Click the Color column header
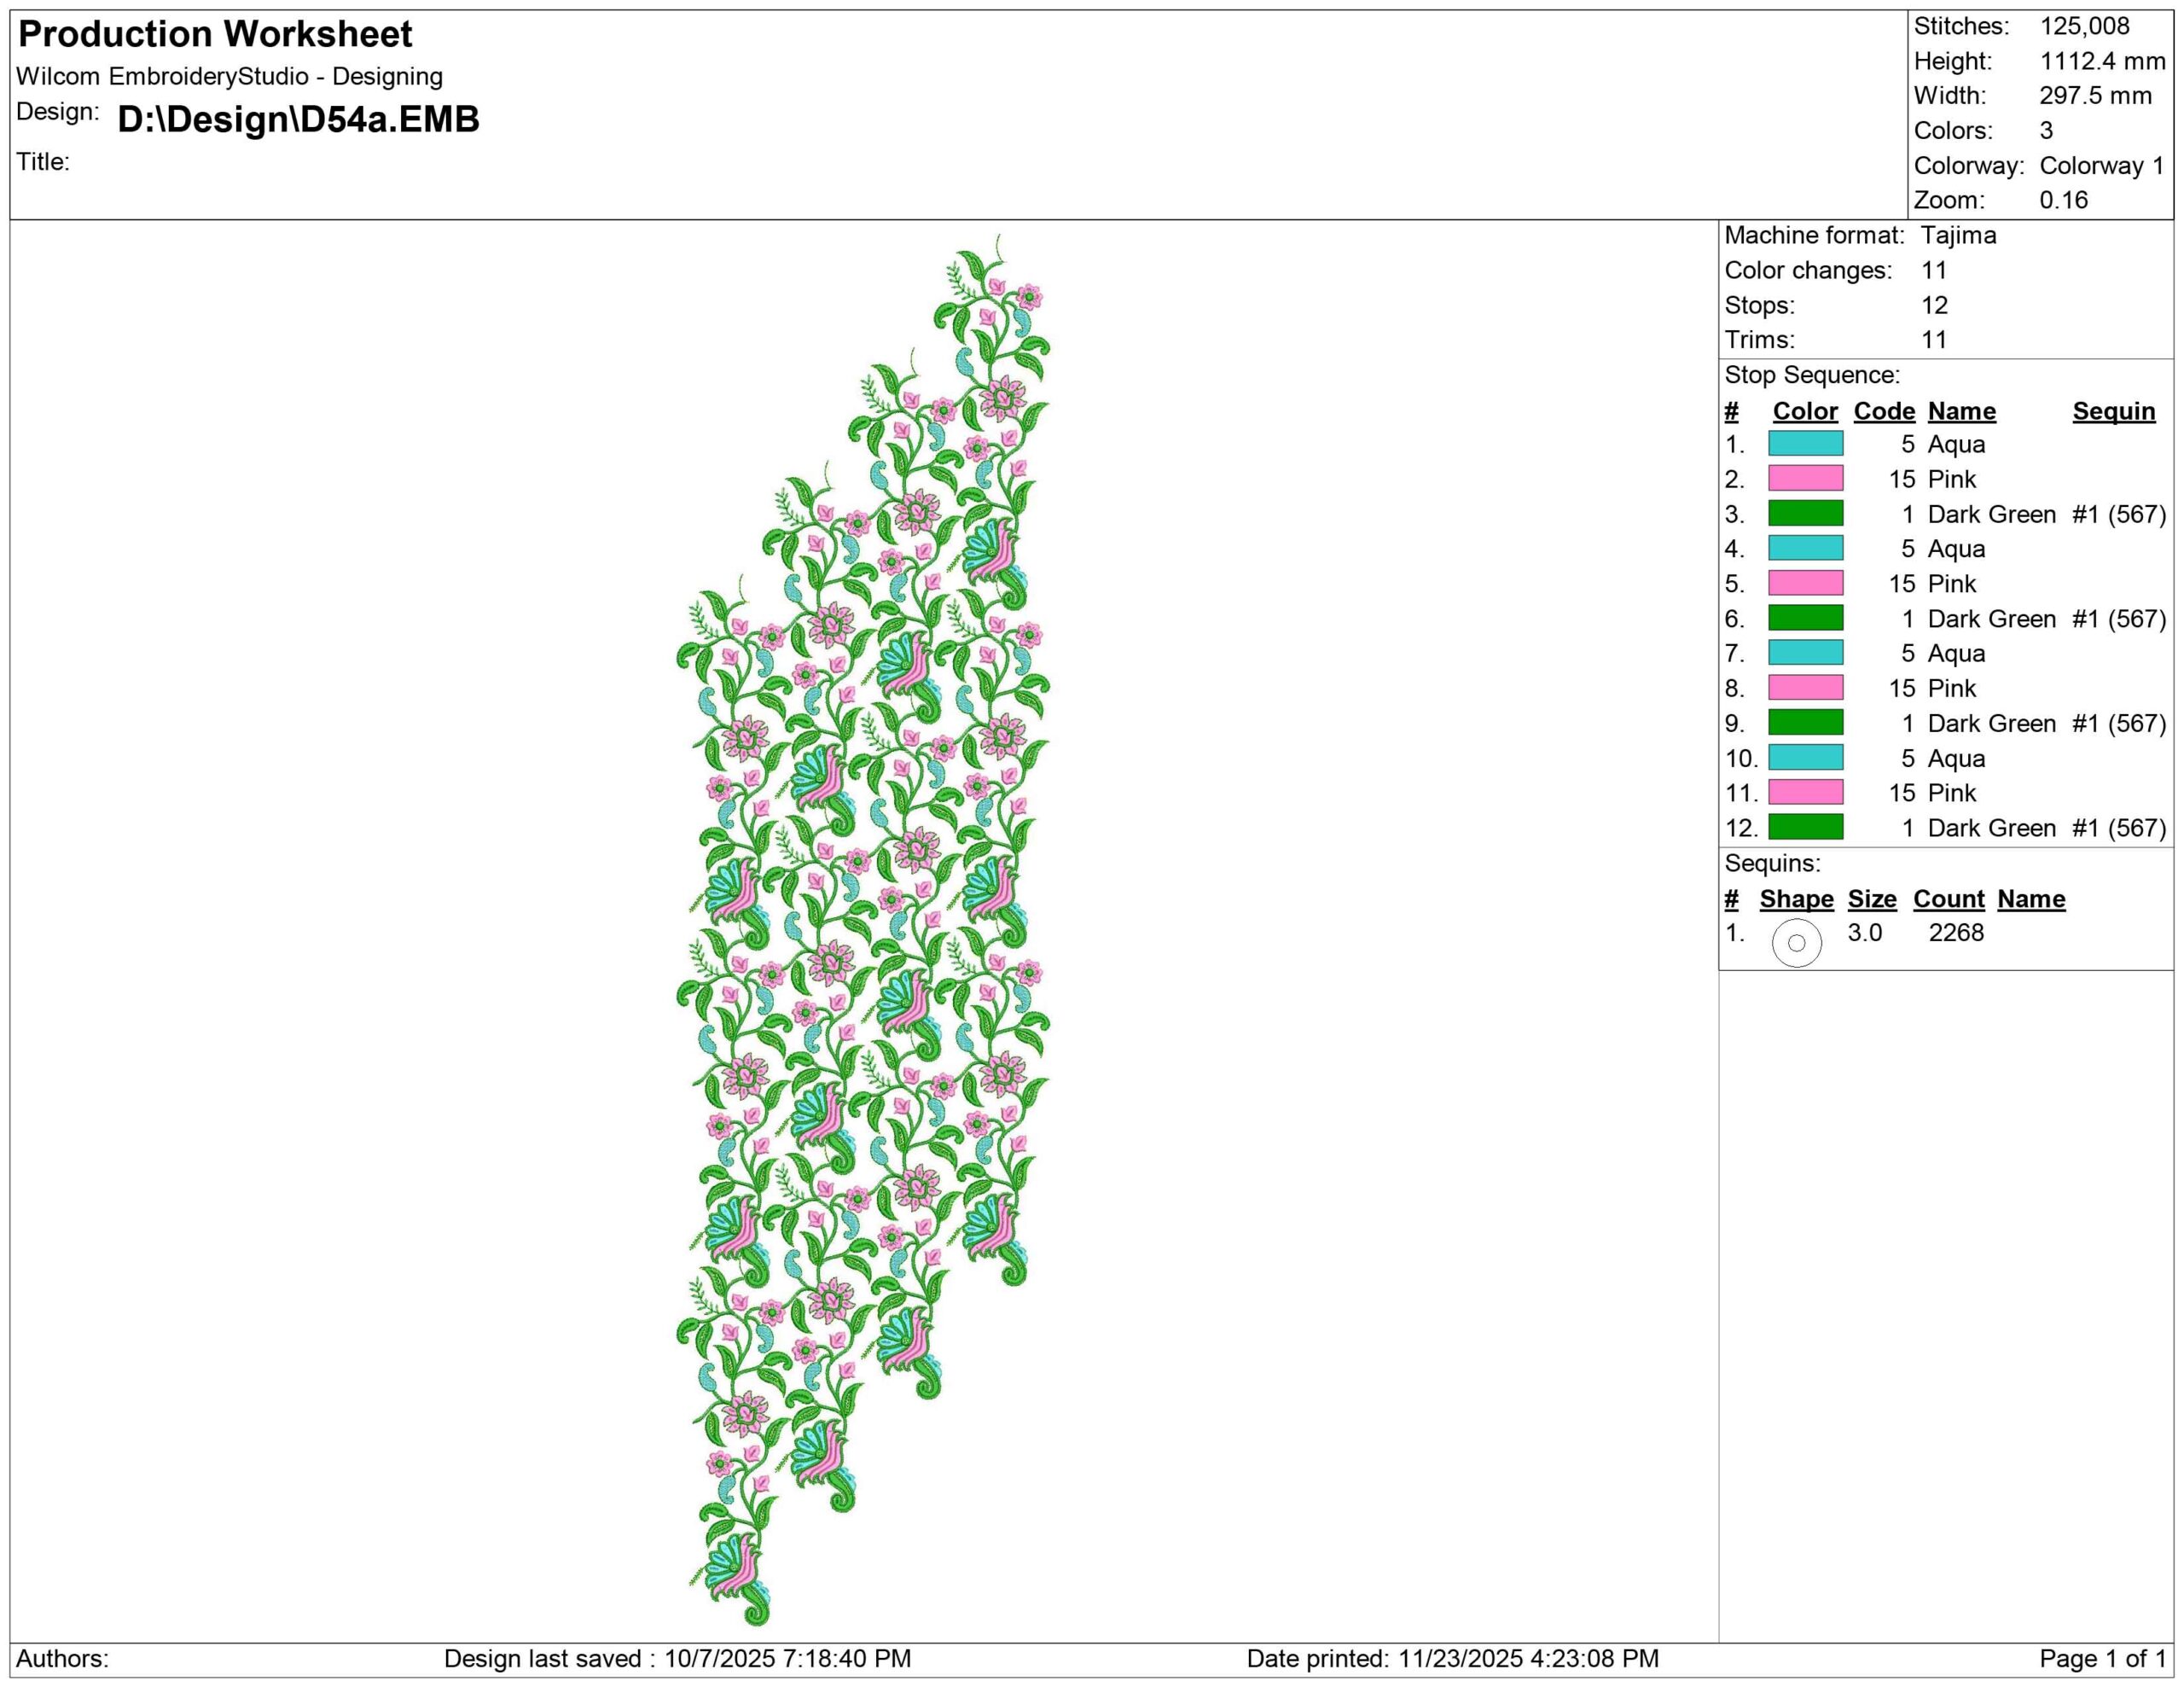 point(1804,411)
